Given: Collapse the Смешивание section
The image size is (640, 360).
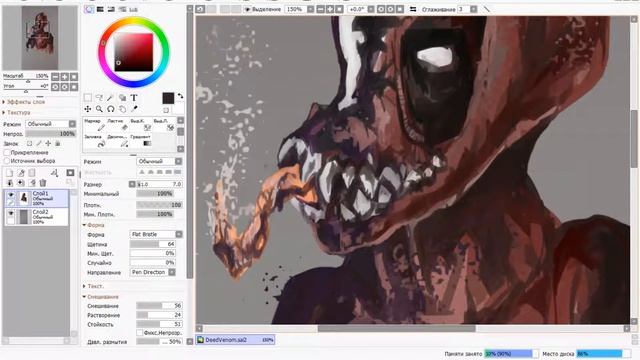Looking at the screenshot, I should point(100,297).
